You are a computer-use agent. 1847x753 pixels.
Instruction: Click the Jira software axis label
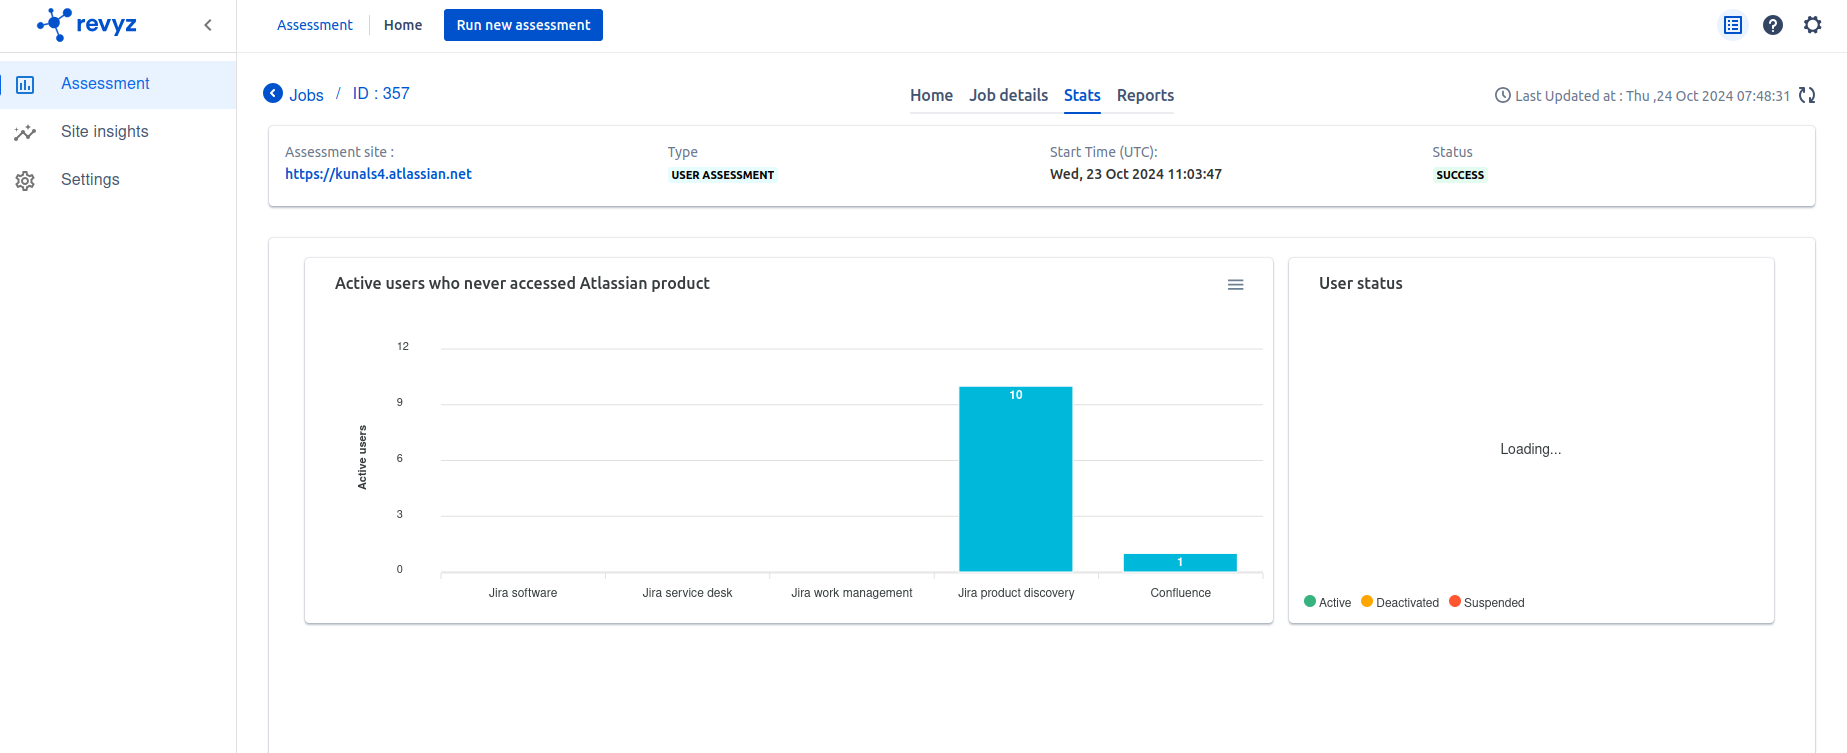coord(523,593)
